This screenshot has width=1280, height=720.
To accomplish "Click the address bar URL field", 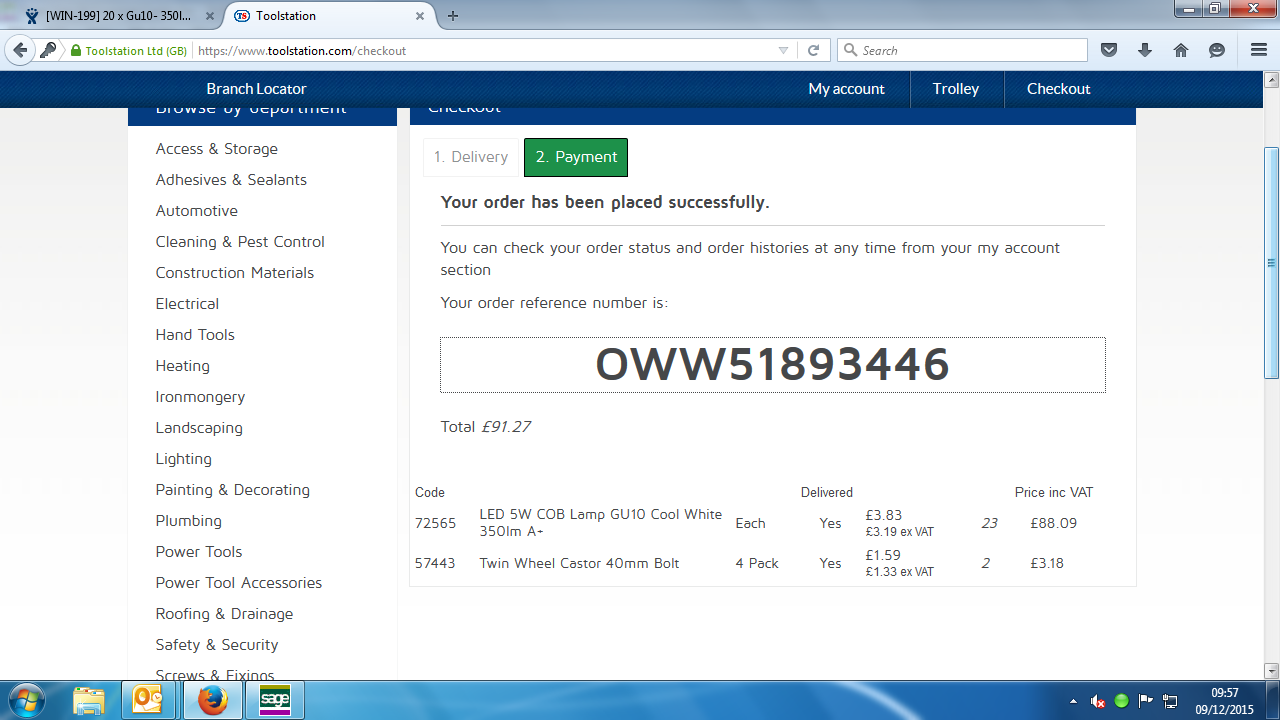I will click(485, 50).
